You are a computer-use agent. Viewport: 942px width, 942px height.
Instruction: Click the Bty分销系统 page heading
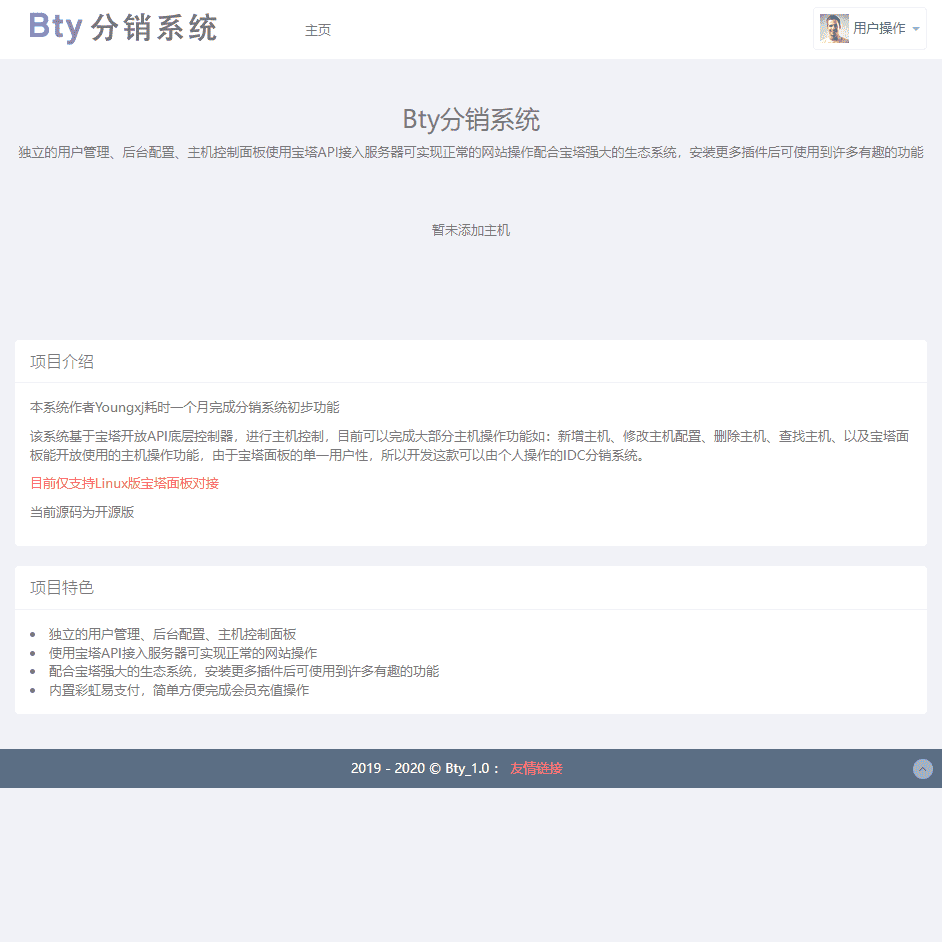(x=471, y=120)
